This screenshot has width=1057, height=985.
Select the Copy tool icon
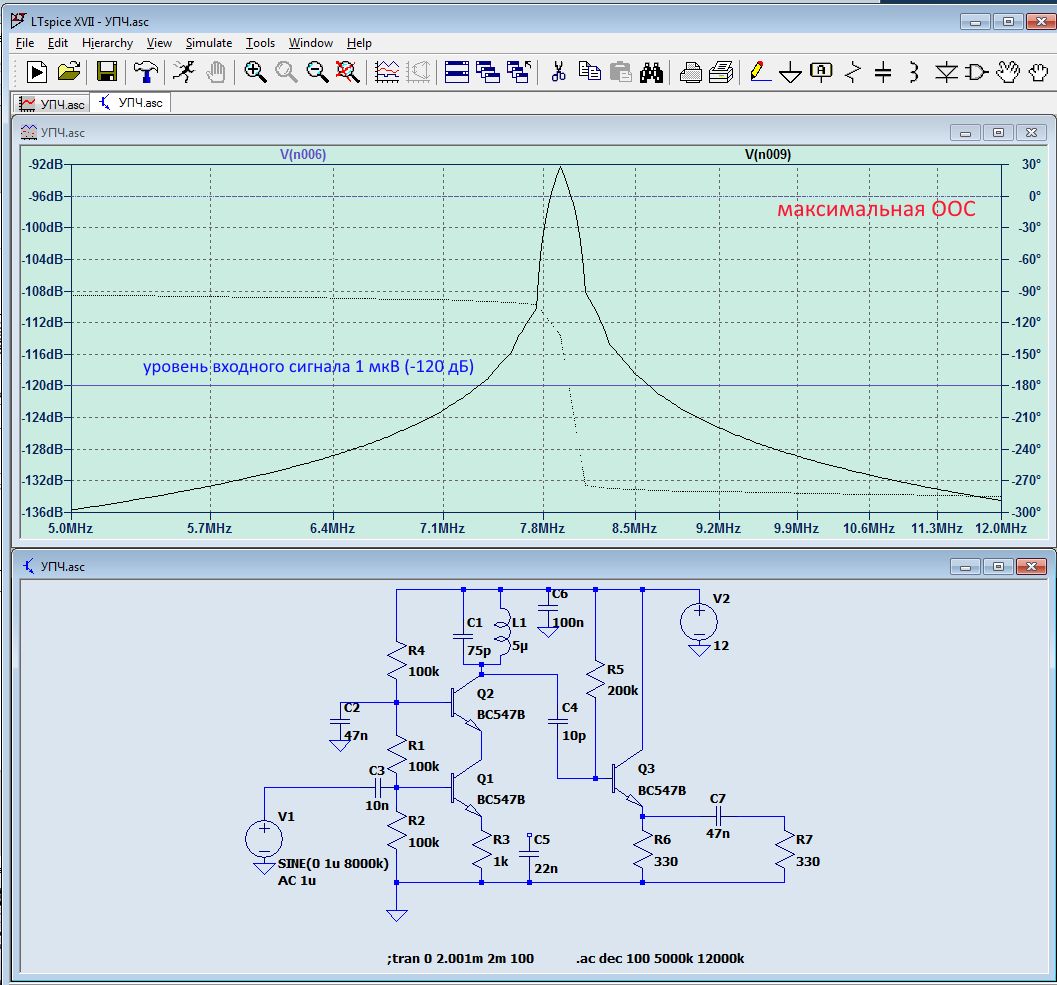tap(590, 71)
